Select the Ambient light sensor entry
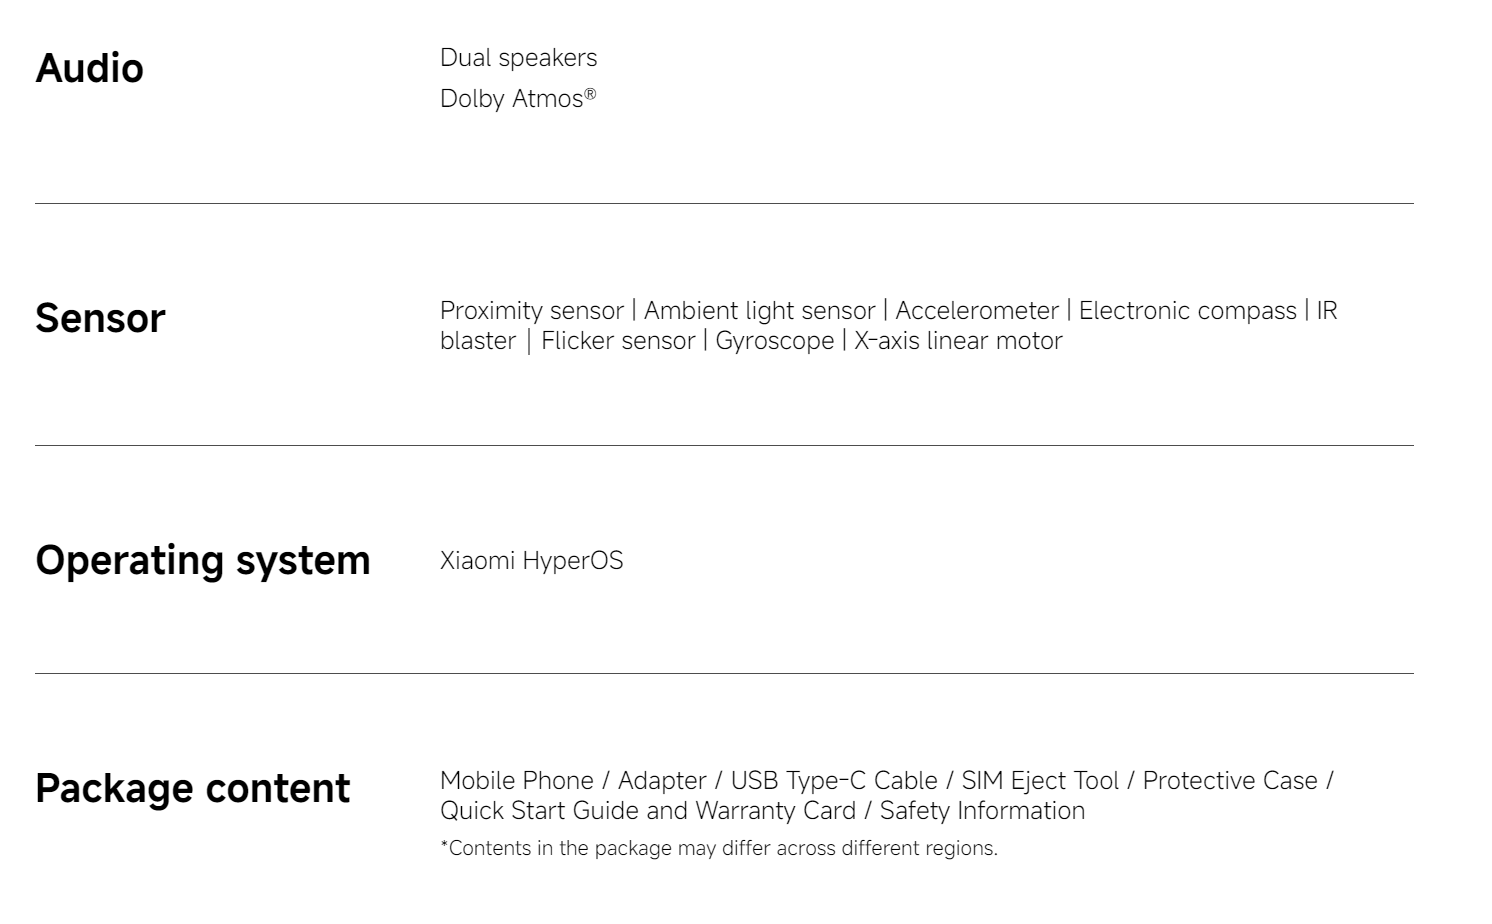This screenshot has width=1492, height=924. pos(759,311)
